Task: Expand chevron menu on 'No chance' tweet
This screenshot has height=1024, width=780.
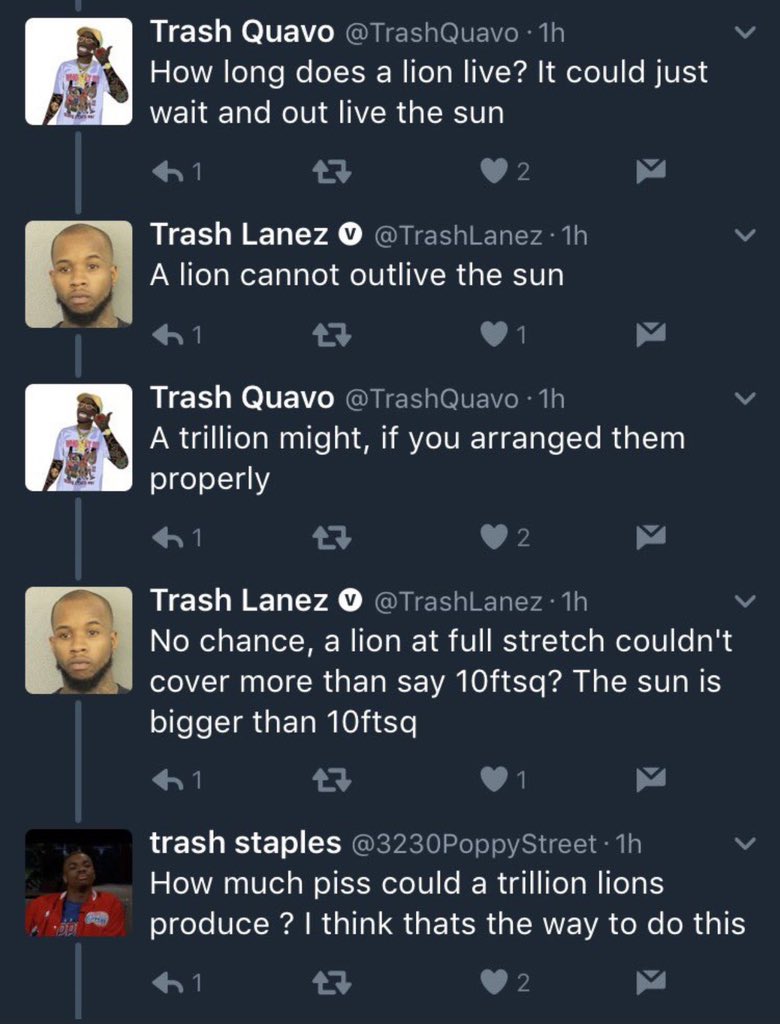Action: (x=745, y=600)
